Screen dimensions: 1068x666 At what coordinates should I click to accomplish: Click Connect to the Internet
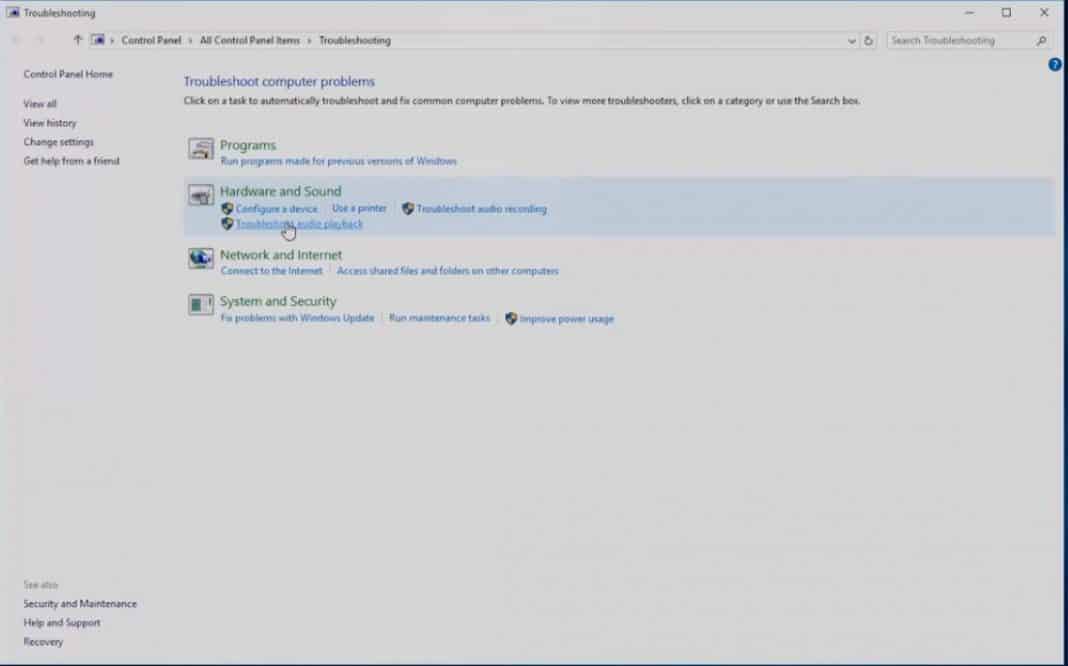[272, 271]
